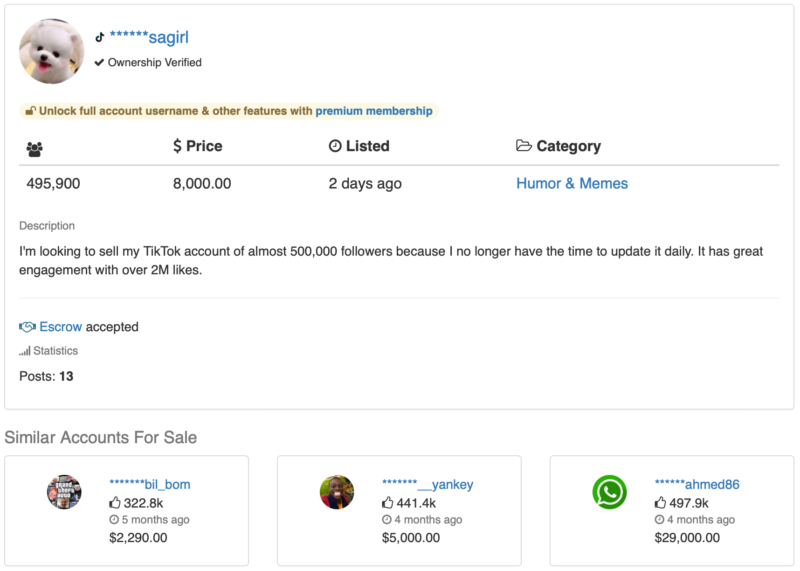Open the ******ahmed86 similar account
The width and height of the screenshot is (800, 571).
pos(696,485)
